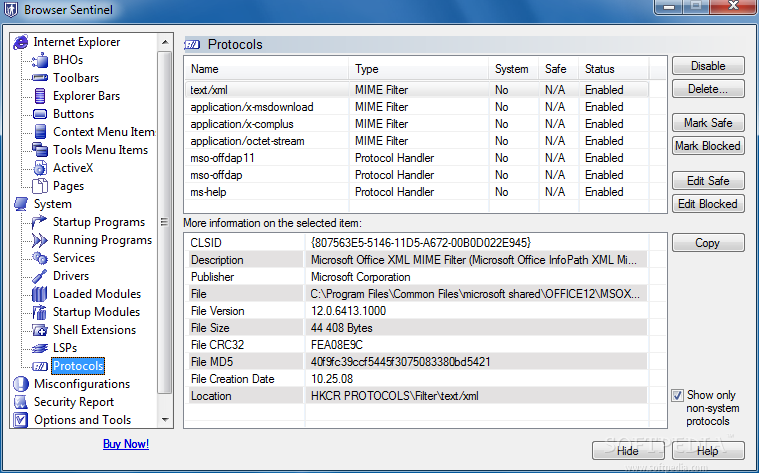Click the Protocols icon in tree
The height and width of the screenshot is (473, 759).
coord(40,366)
